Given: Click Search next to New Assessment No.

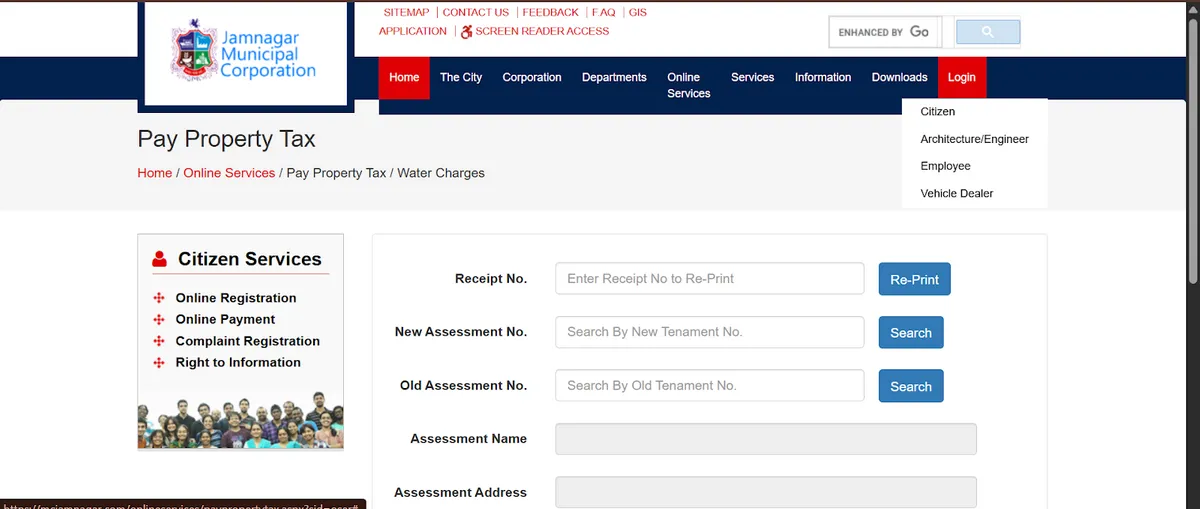Looking at the screenshot, I should [x=910, y=333].
